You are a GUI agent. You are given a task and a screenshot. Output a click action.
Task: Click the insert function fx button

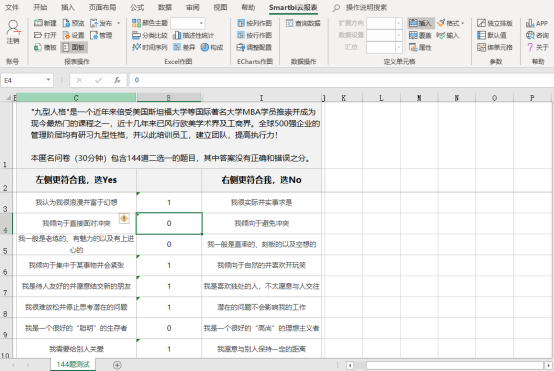point(117,80)
